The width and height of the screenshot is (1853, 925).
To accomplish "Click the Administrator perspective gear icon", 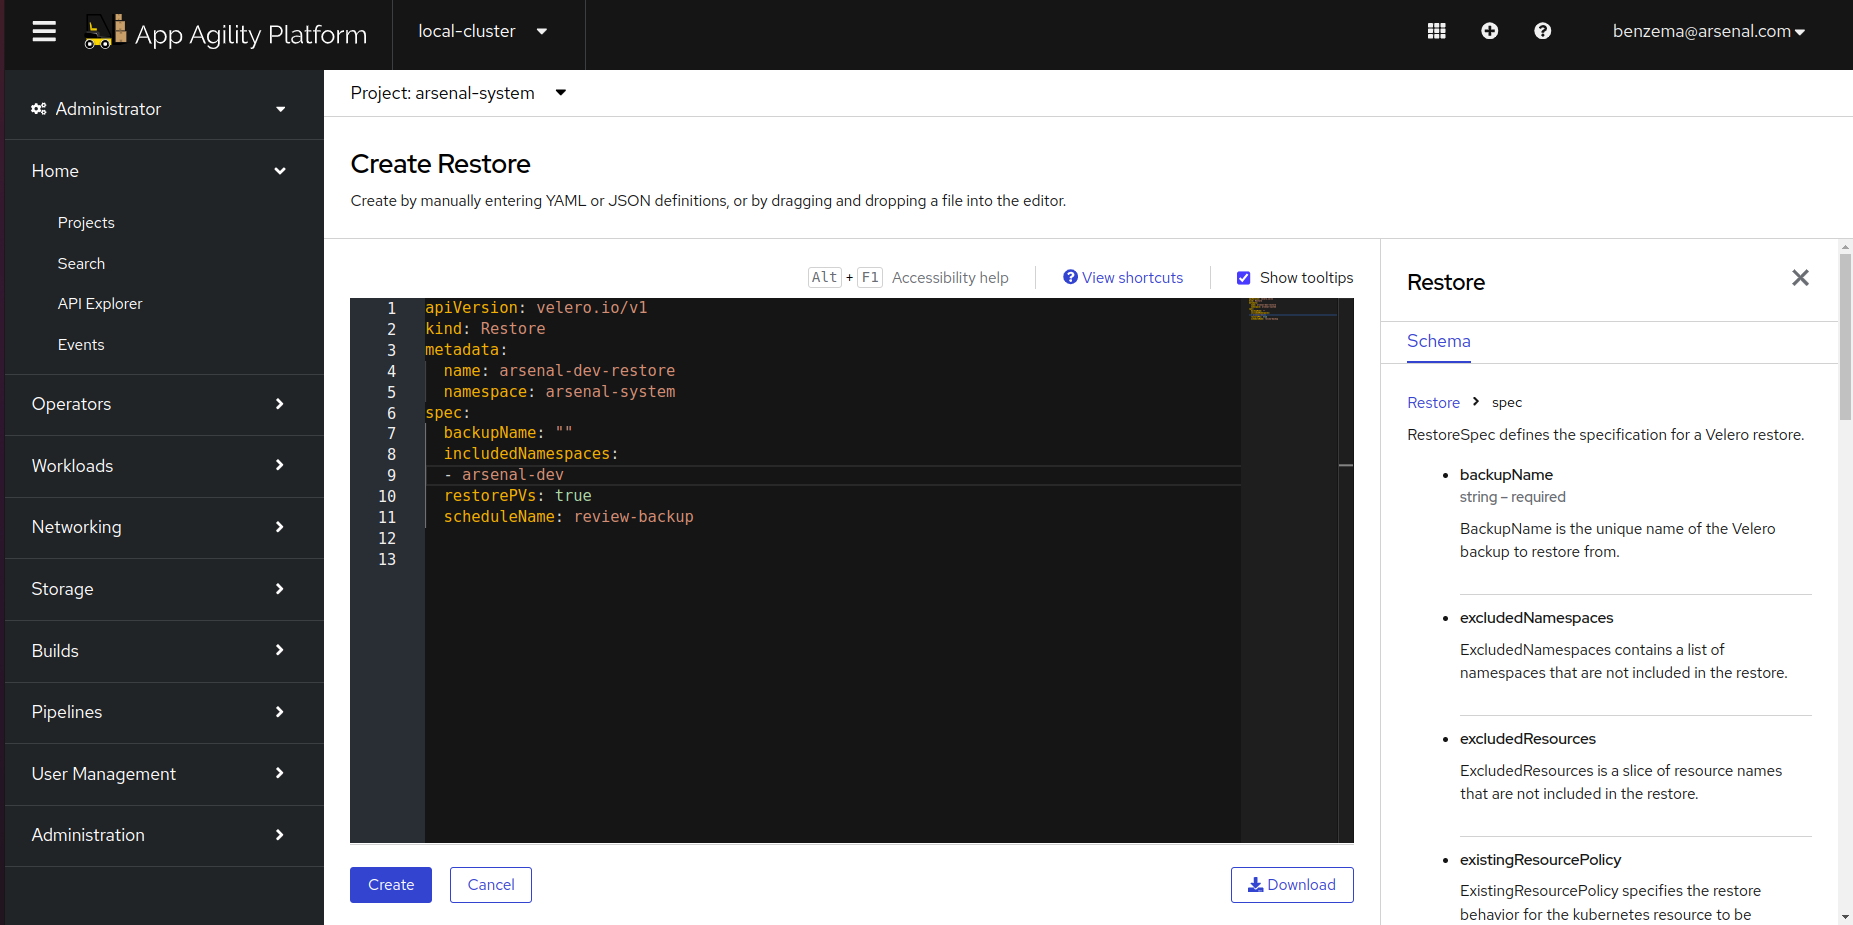I will [39, 109].
